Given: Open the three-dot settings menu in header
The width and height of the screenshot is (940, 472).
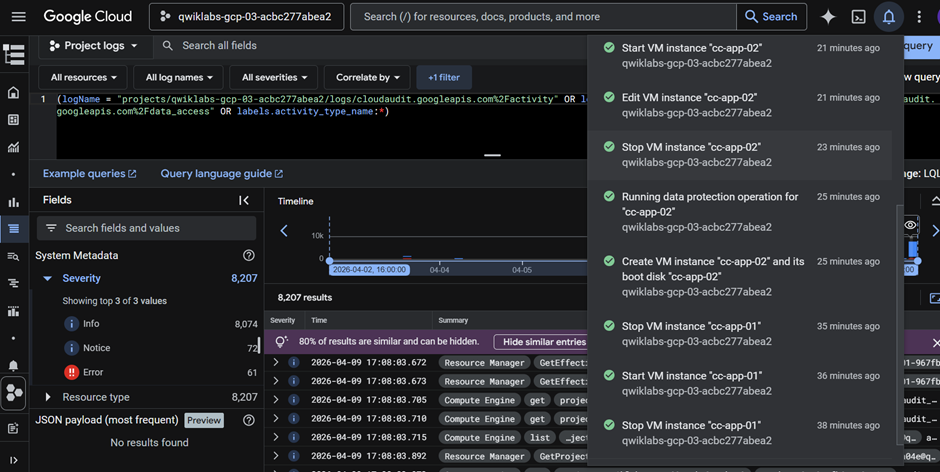Looking at the screenshot, I should pos(919,17).
